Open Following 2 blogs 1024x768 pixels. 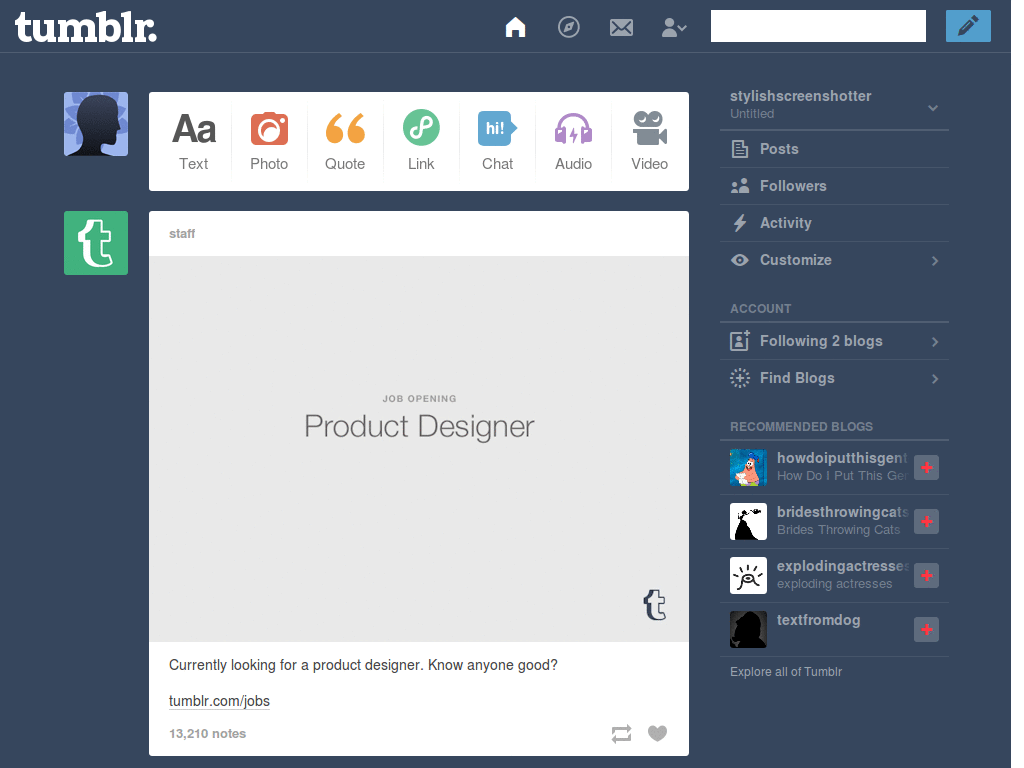tap(834, 341)
